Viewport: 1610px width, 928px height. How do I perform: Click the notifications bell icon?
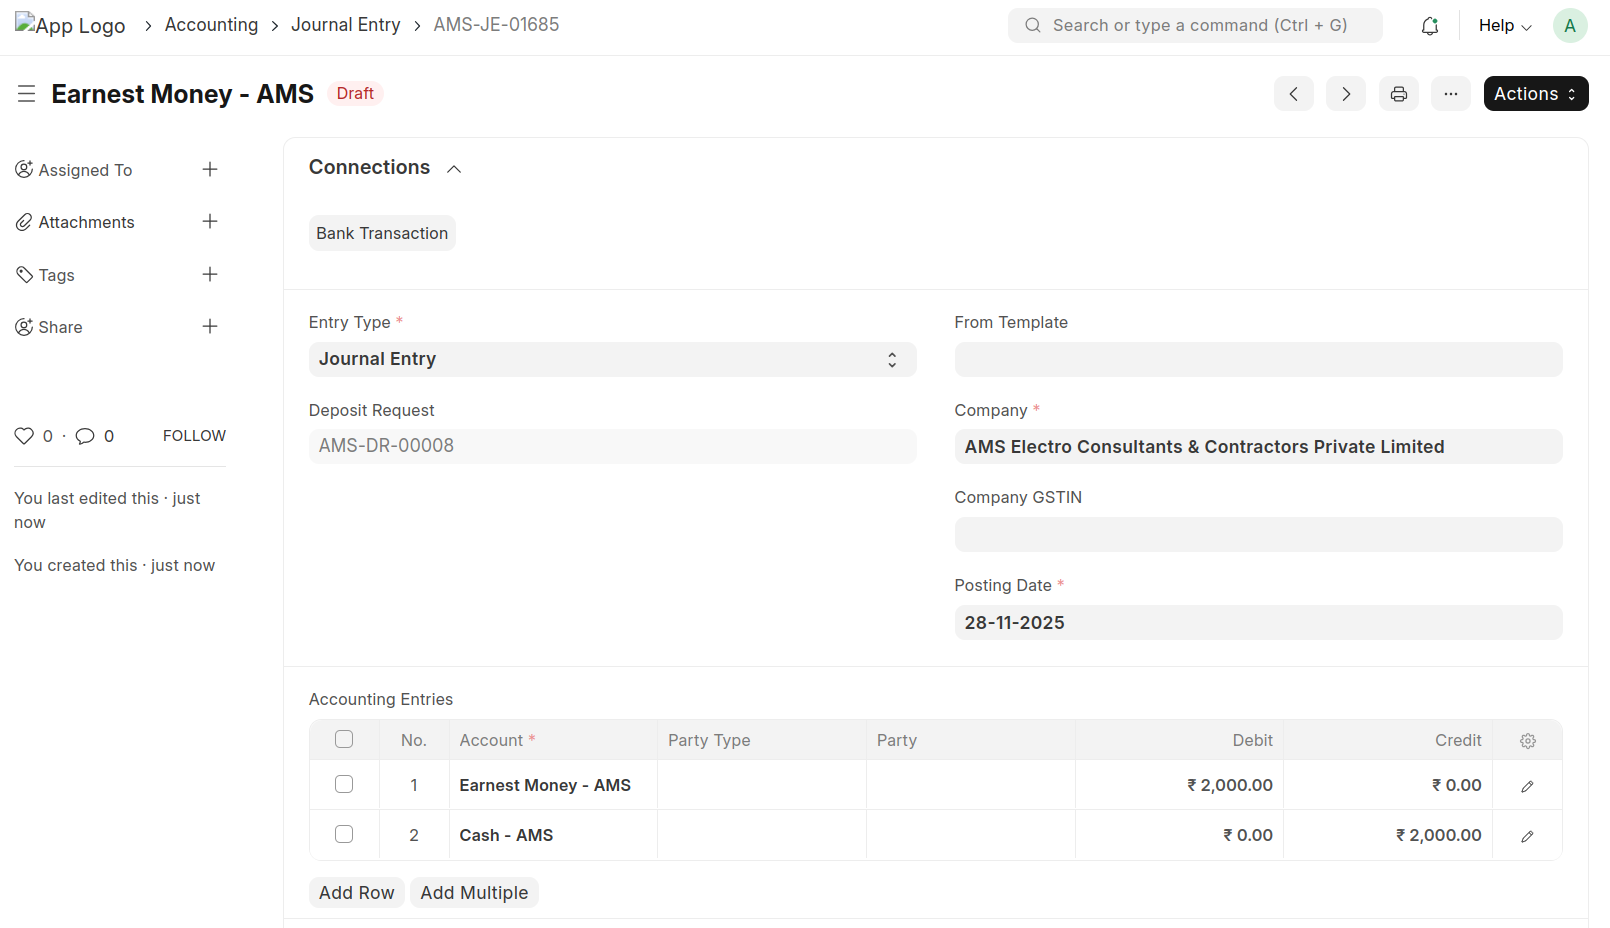click(x=1429, y=26)
